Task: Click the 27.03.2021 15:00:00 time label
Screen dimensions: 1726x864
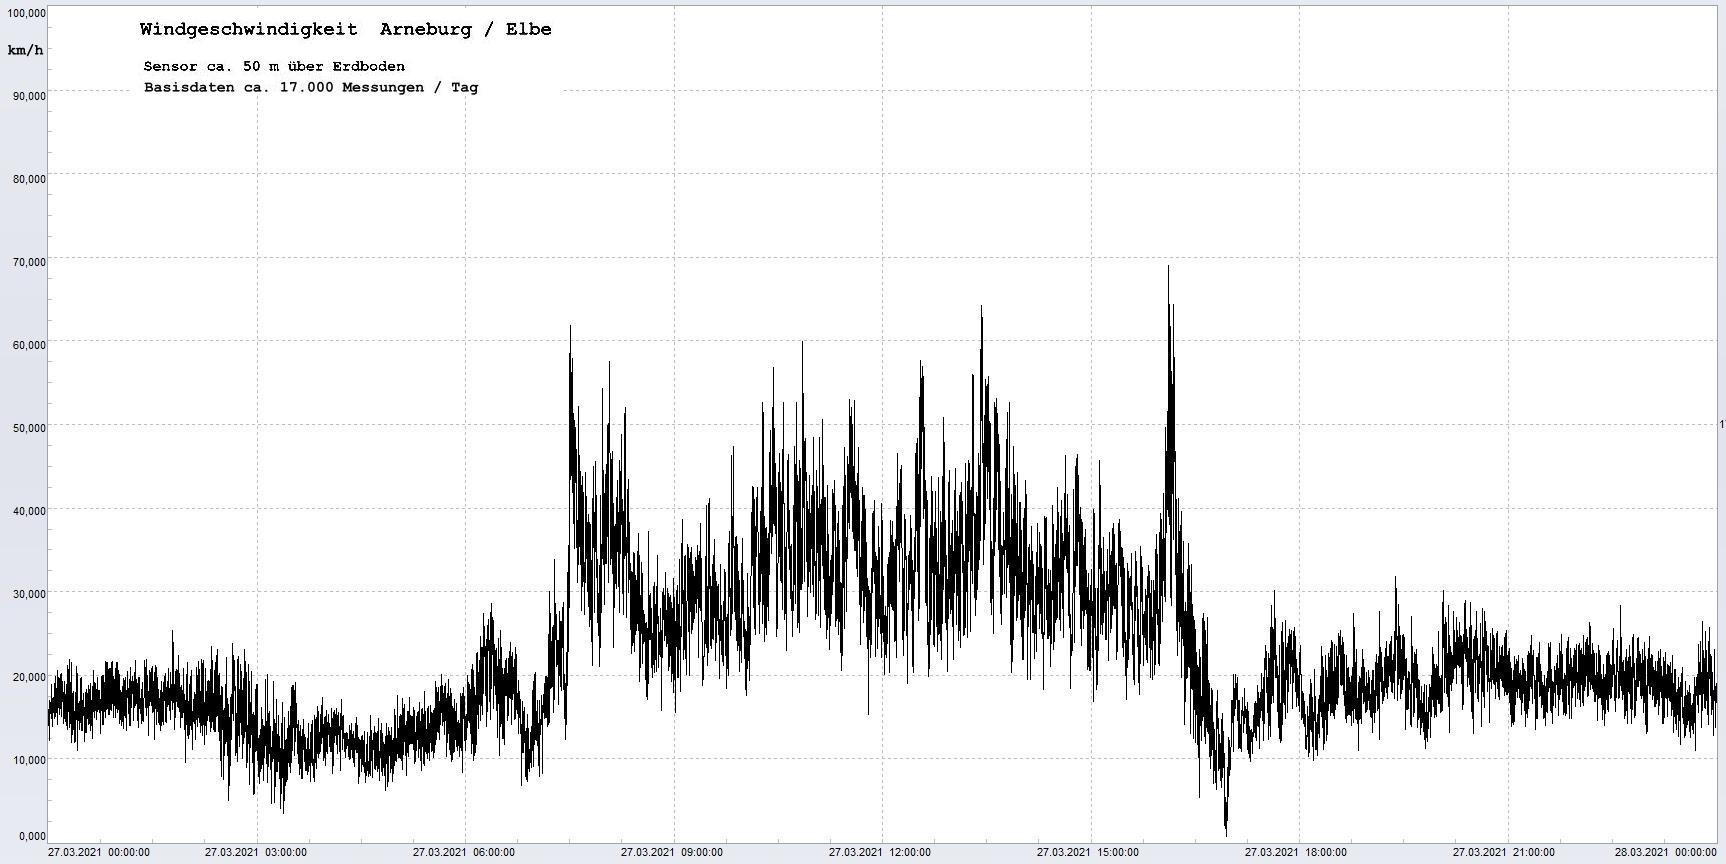Action: [1088, 853]
